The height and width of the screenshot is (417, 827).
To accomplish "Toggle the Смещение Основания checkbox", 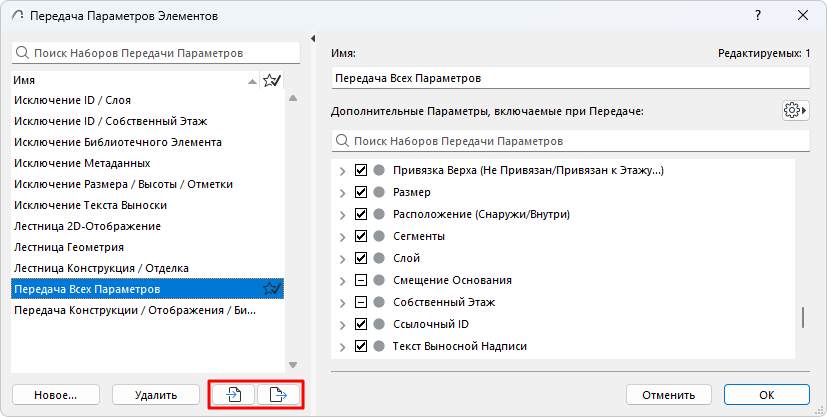I will click(x=361, y=280).
